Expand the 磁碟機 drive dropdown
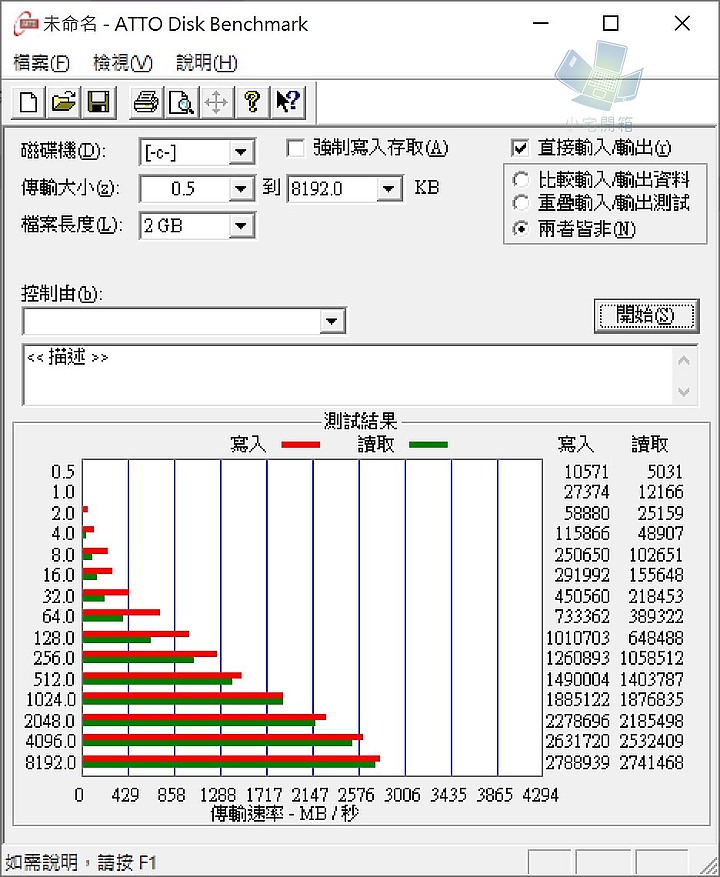 coord(241,152)
